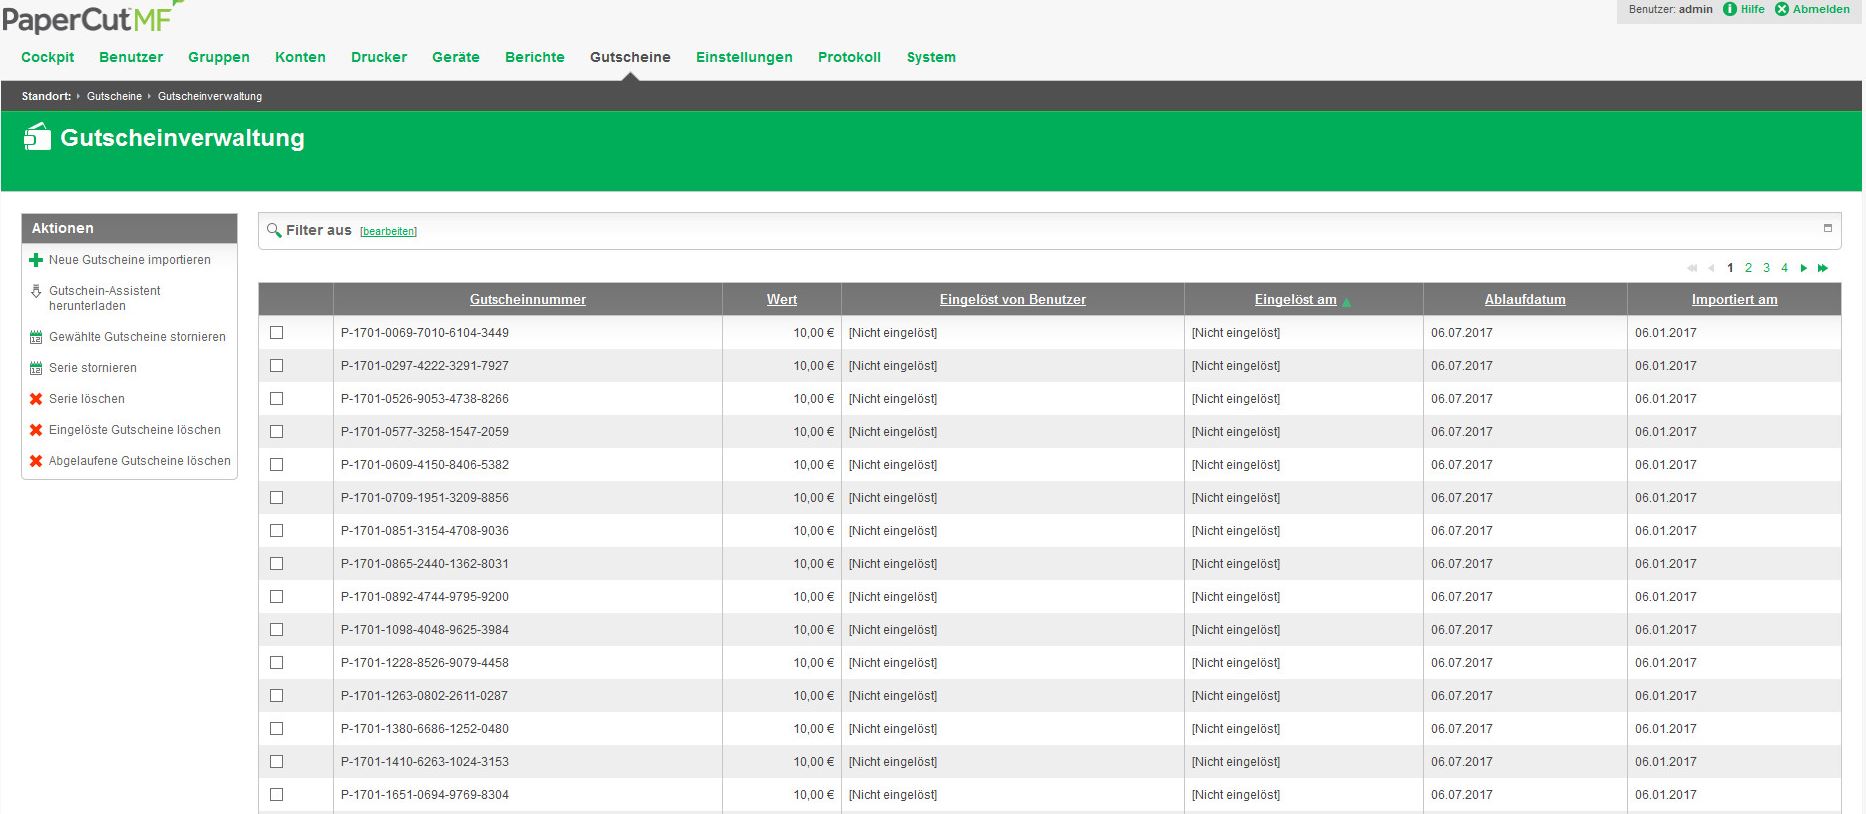Image resolution: width=1866 pixels, height=814 pixels.
Task: Click the Gutschein-Assistent download icon
Action: [36, 292]
